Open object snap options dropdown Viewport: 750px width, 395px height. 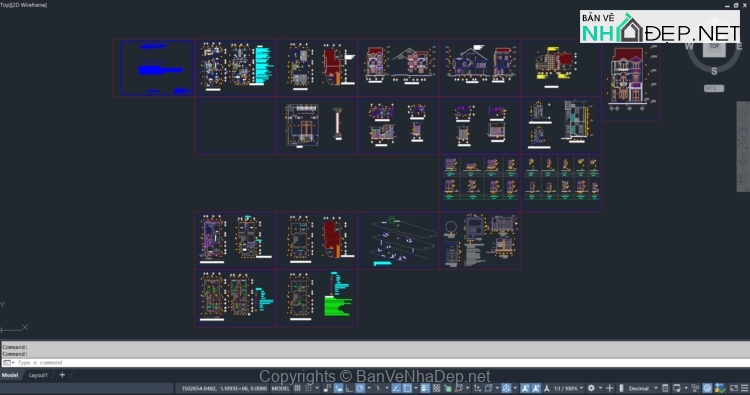(x=416, y=388)
